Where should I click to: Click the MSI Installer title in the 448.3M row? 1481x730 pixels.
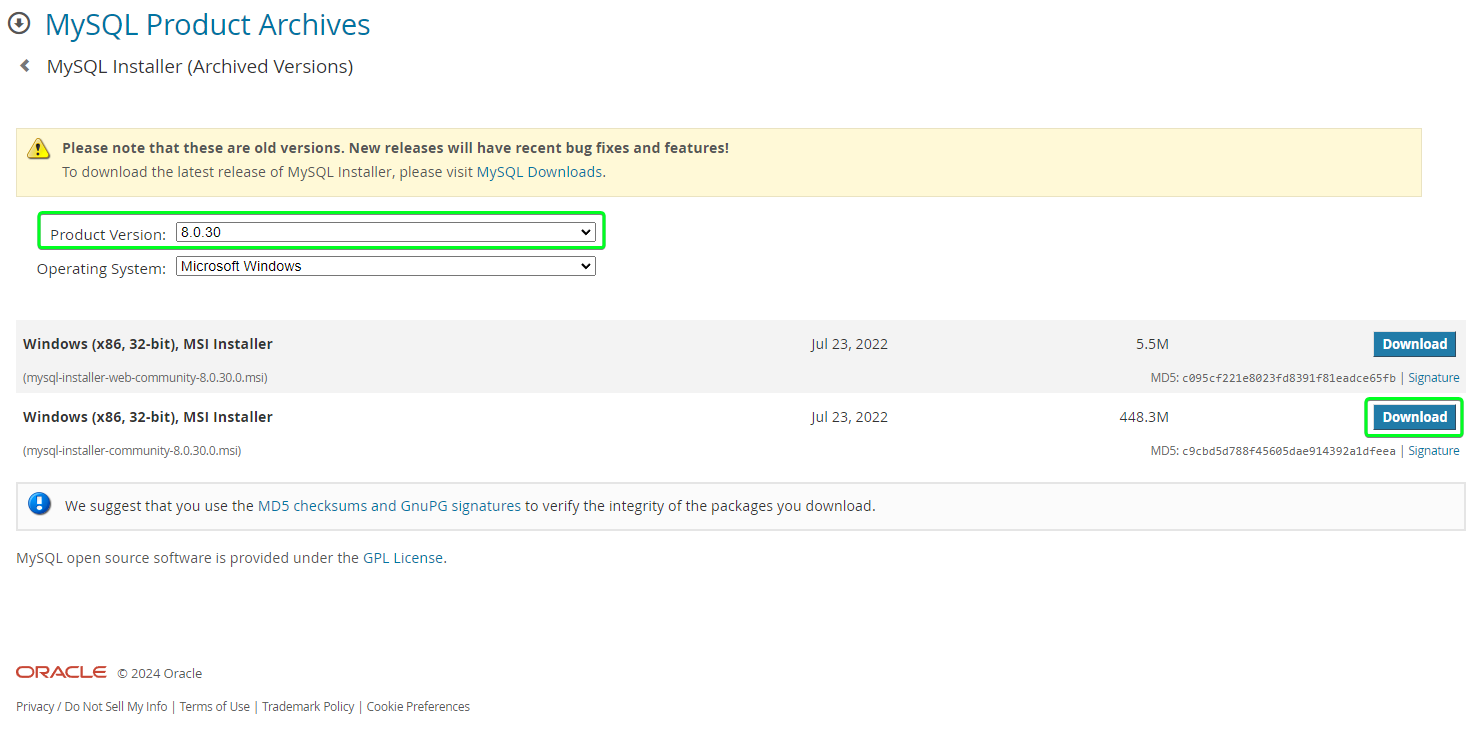[148, 417]
